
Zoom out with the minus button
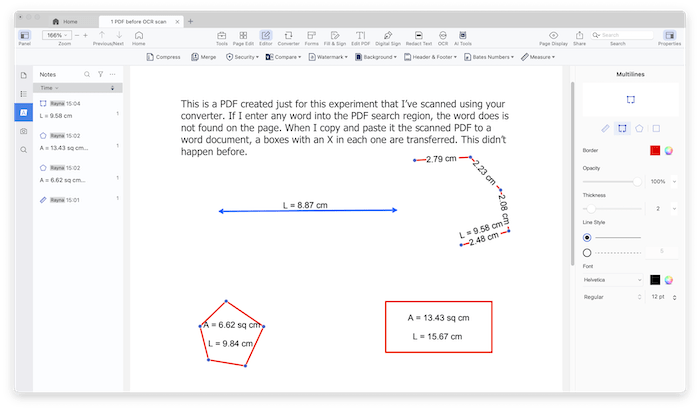tap(77, 35)
